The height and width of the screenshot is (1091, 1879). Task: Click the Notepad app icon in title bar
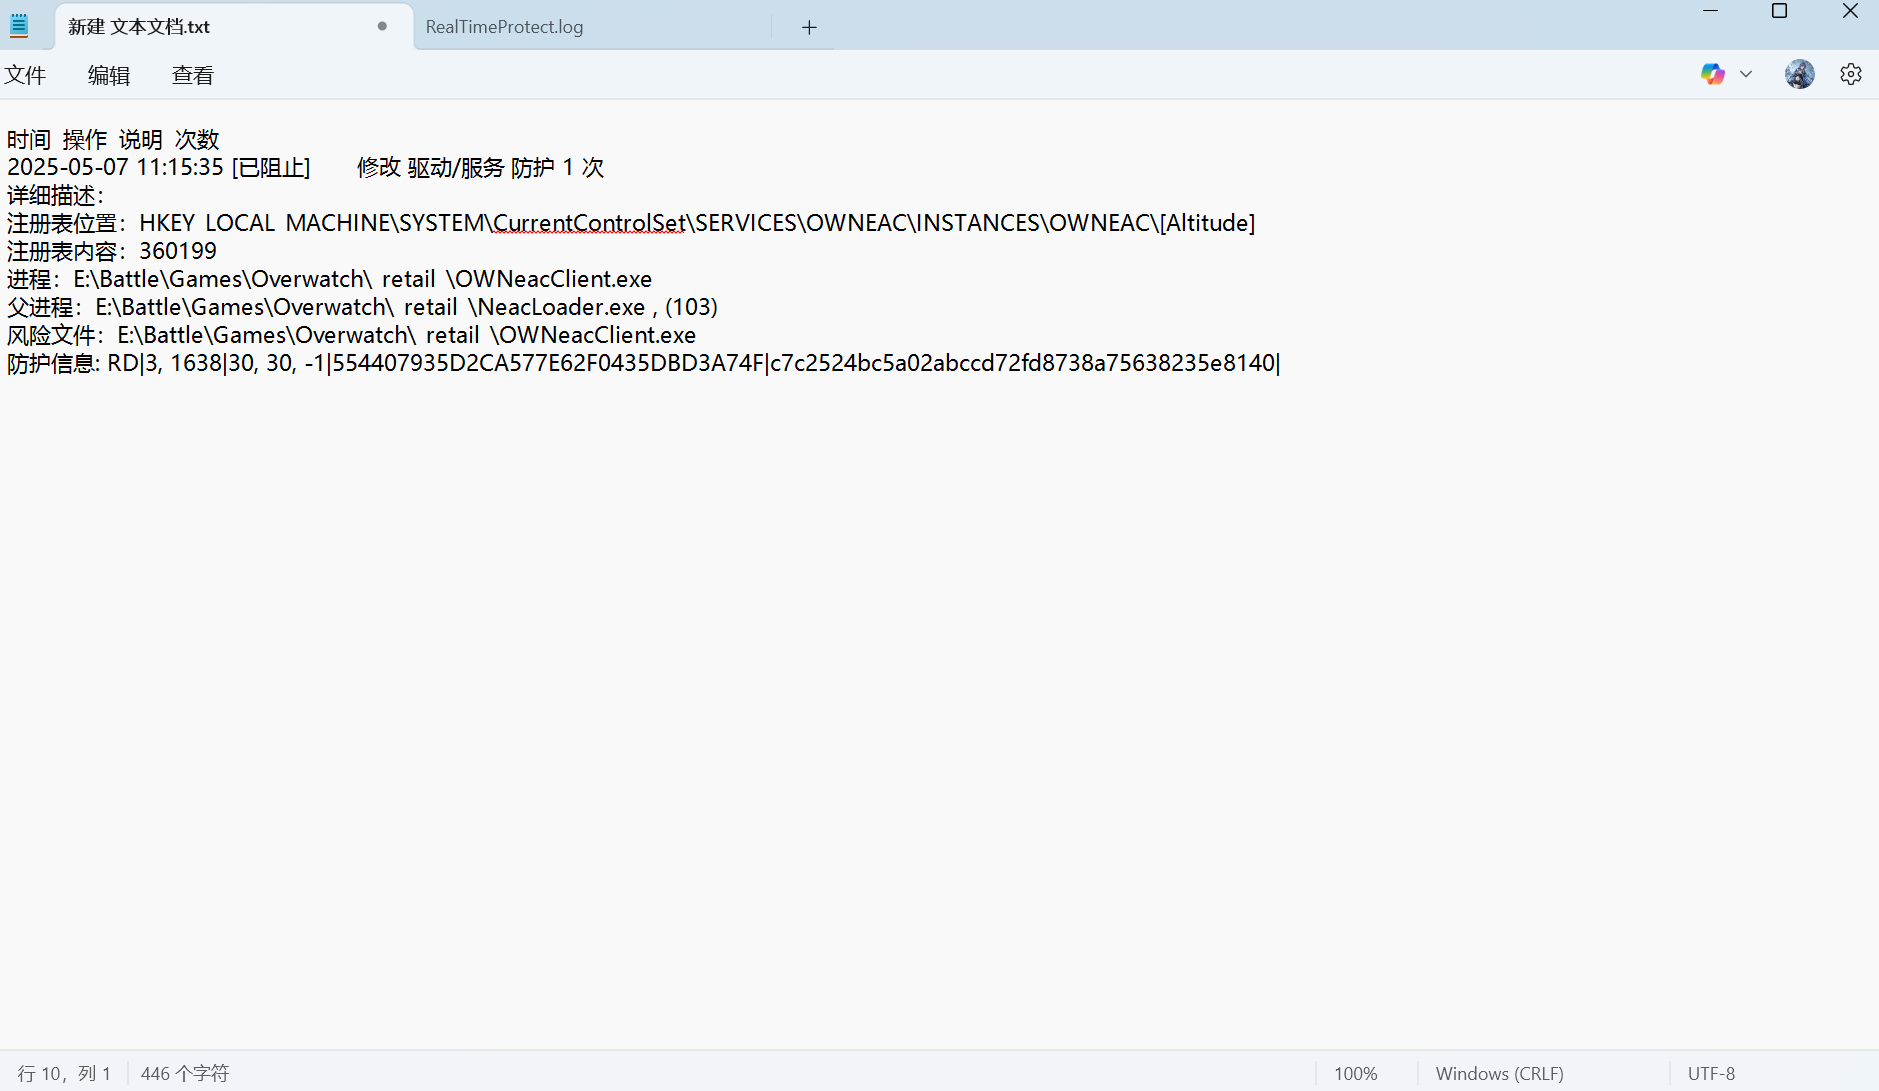click(x=19, y=26)
